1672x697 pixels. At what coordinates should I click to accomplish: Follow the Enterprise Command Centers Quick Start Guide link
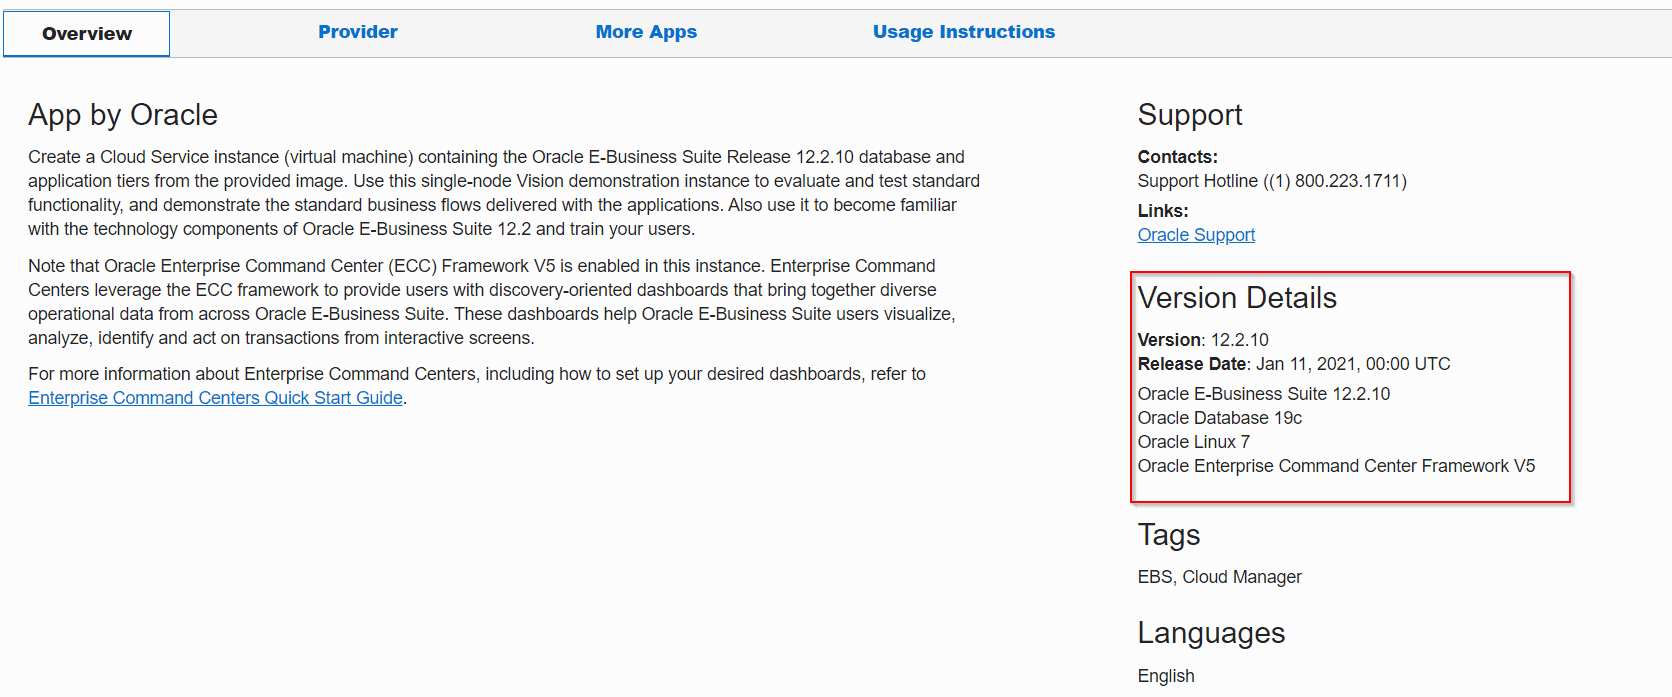215,398
